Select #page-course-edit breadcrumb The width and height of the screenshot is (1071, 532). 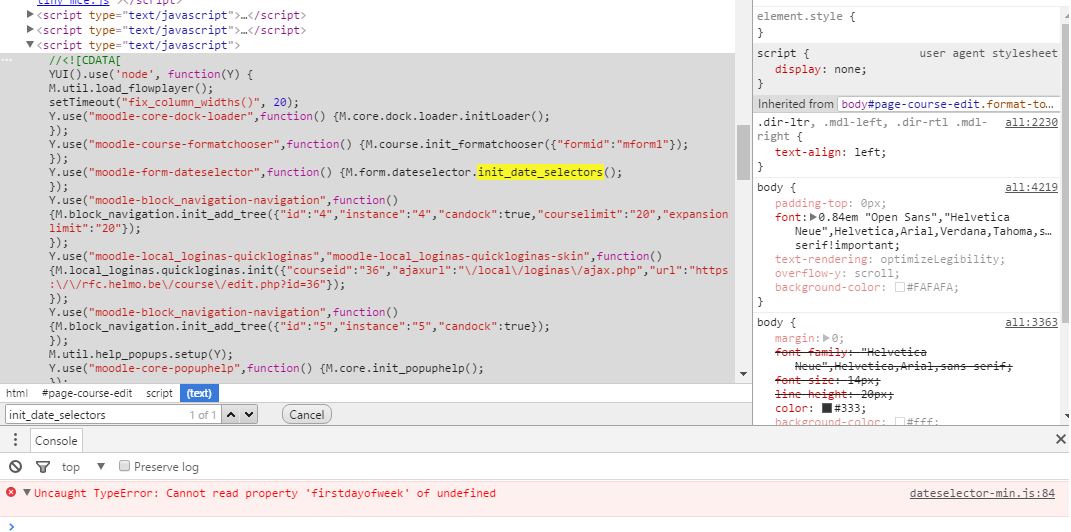(x=87, y=393)
